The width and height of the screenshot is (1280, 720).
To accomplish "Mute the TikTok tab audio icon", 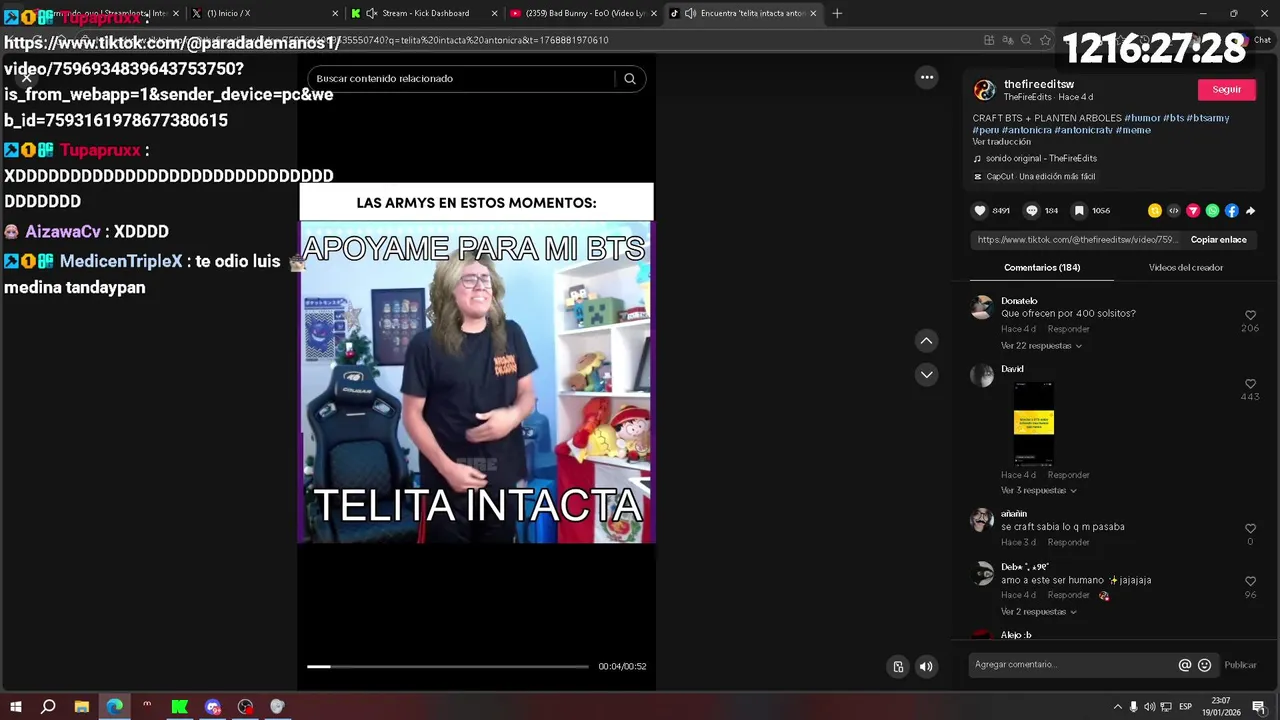I will coord(690,13).
